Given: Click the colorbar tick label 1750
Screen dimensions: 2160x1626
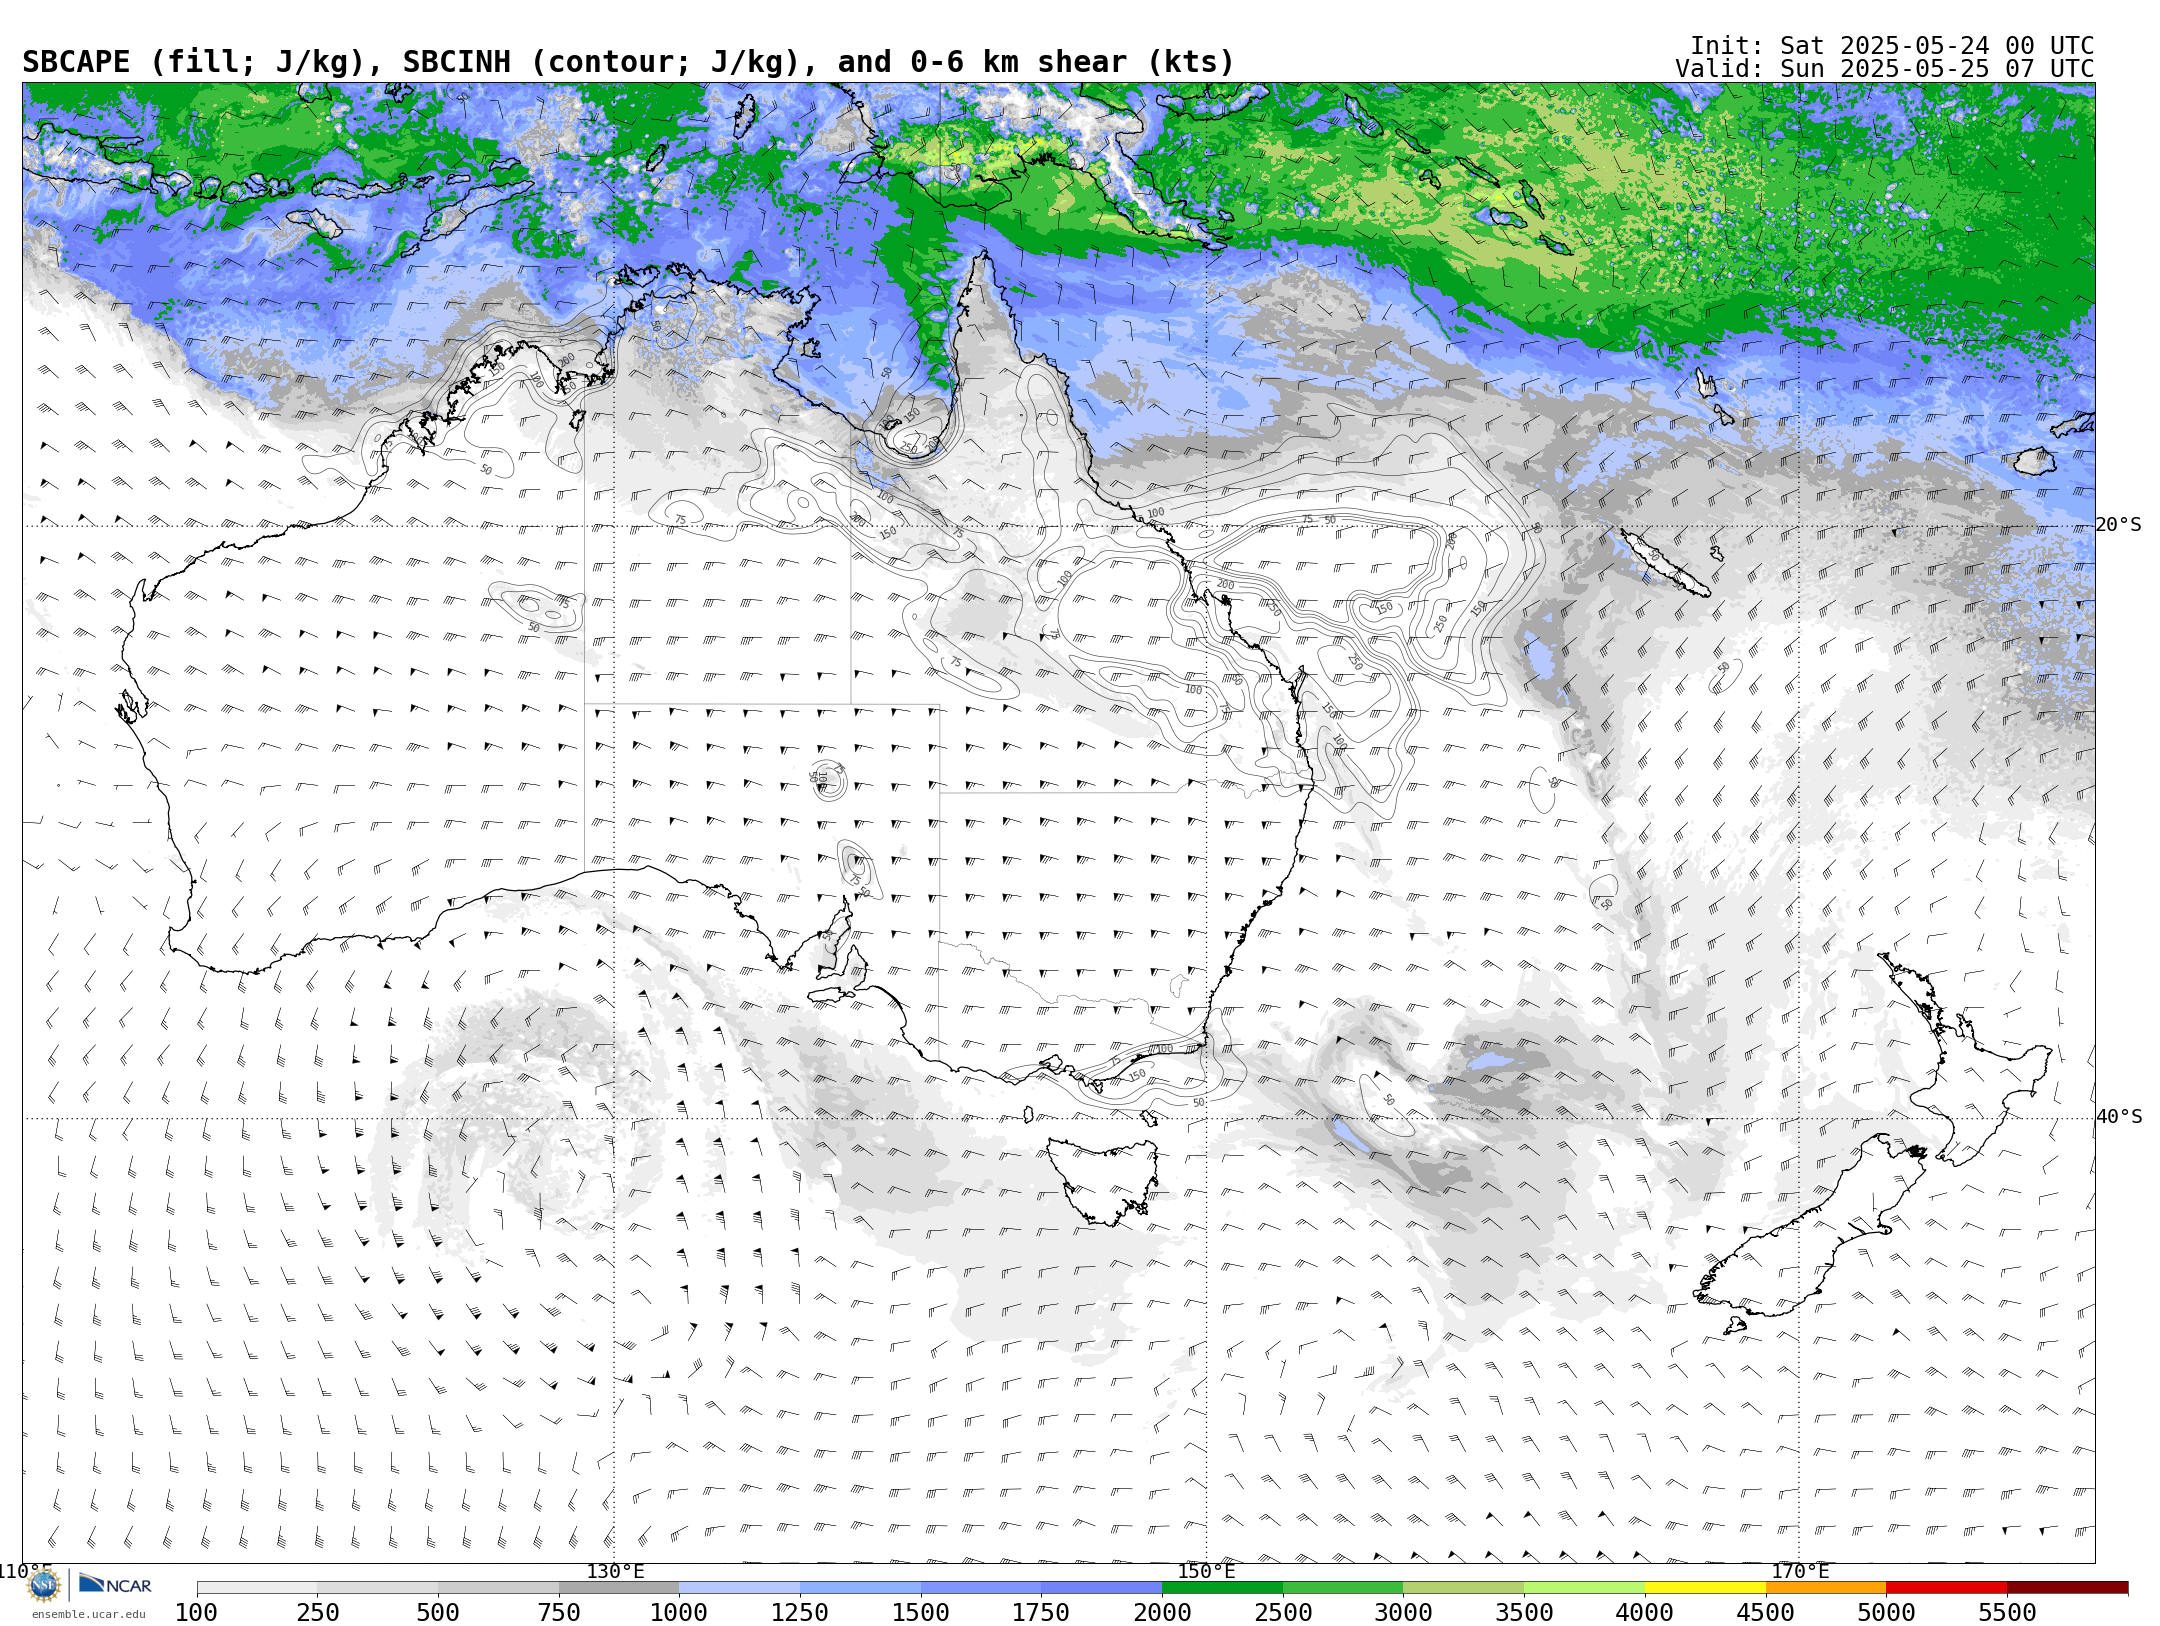Looking at the screenshot, I should coord(1041,1612).
